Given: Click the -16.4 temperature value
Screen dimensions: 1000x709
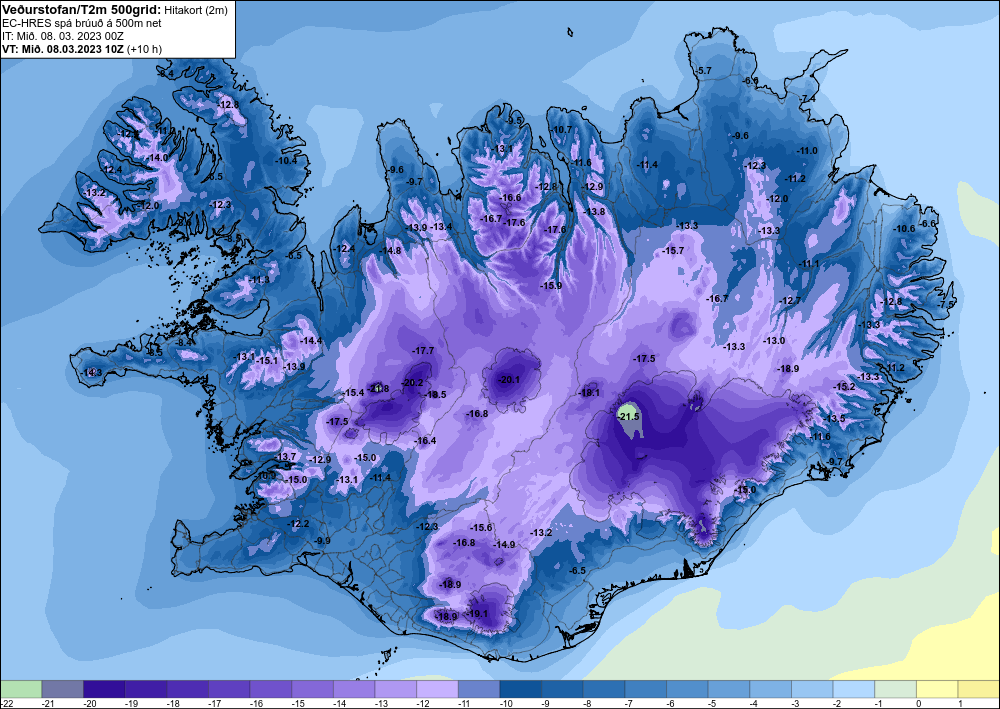Looking at the screenshot, I should (425, 441).
